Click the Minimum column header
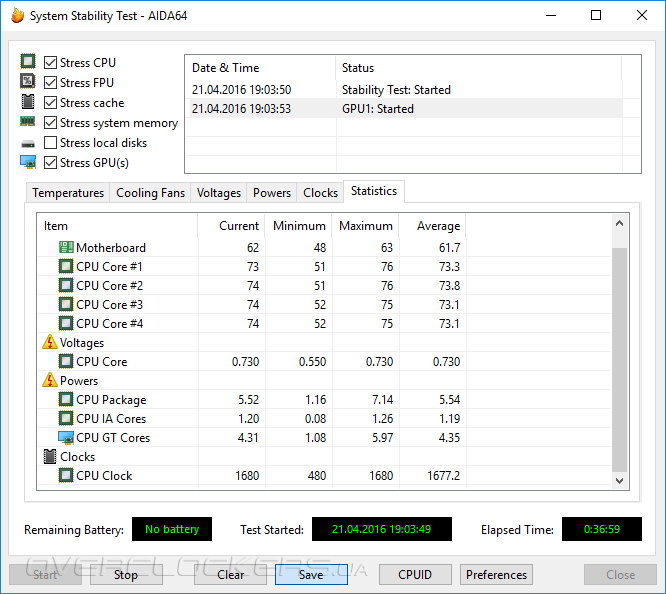This screenshot has width=666, height=594. pos(299,226)
